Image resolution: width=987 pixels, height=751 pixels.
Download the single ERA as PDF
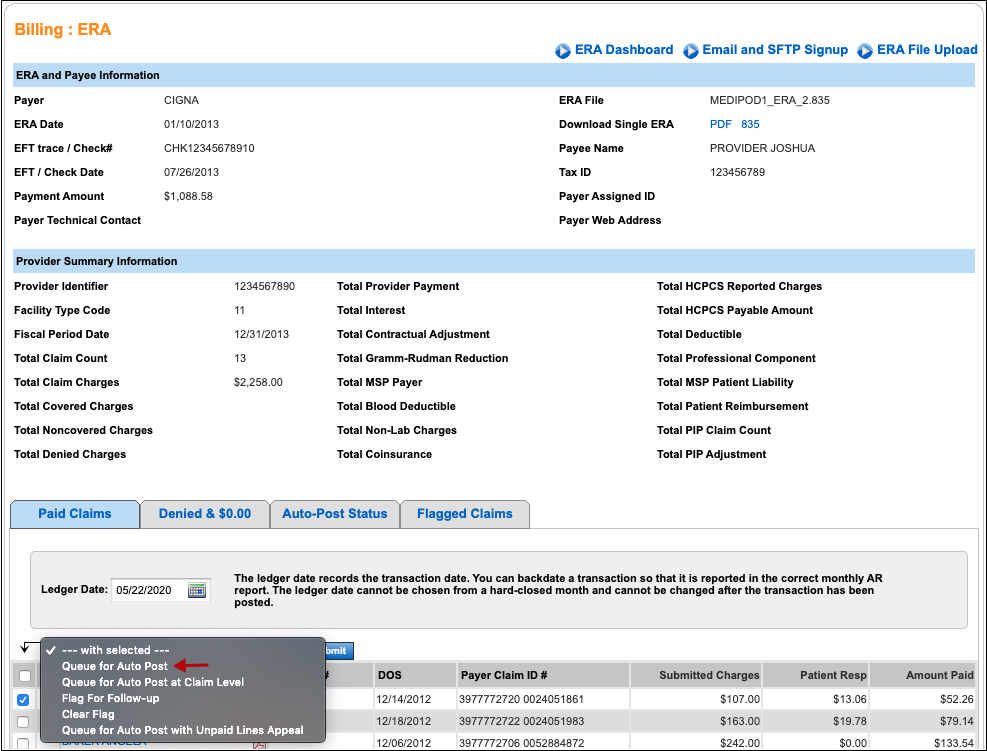(720, 124)
